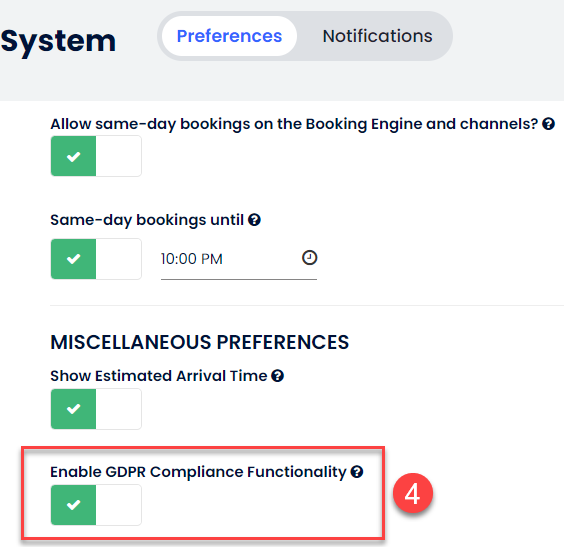Image resolution: width=564 pixels, height=547 pixels.
Task: Toggle Allow same-day bookings switch
Action: tap(96, 156)
